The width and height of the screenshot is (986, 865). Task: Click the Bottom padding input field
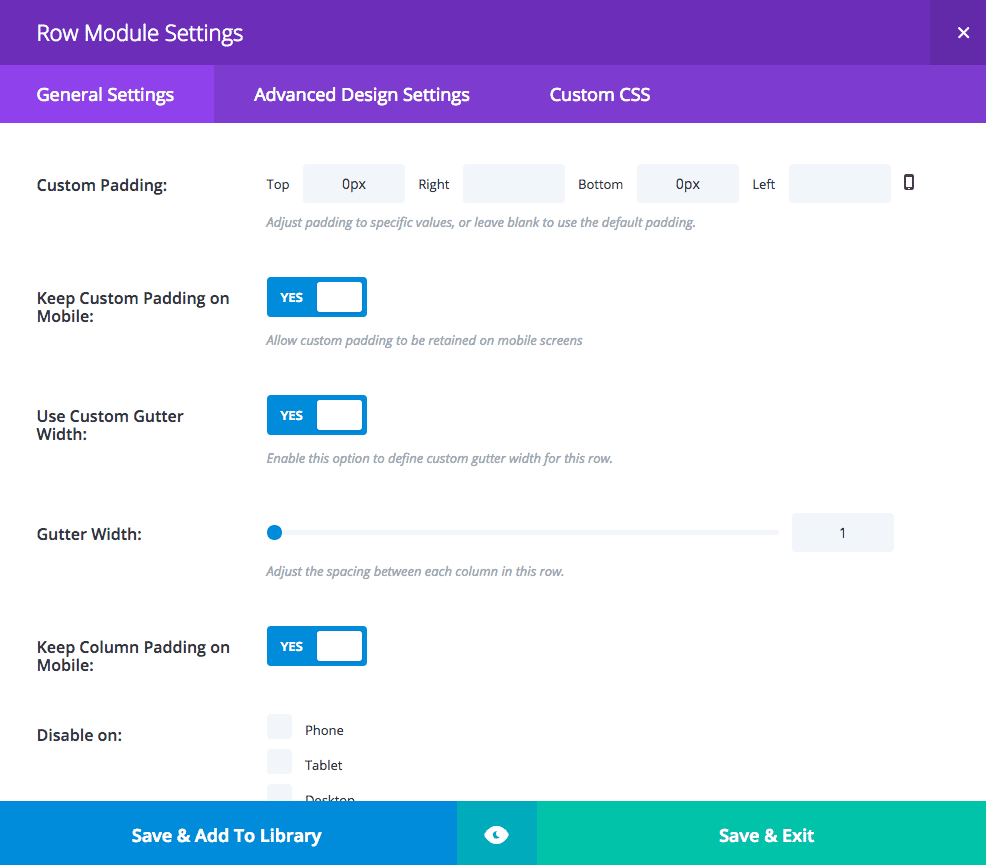pyautogui.click(x=688, y=184)
